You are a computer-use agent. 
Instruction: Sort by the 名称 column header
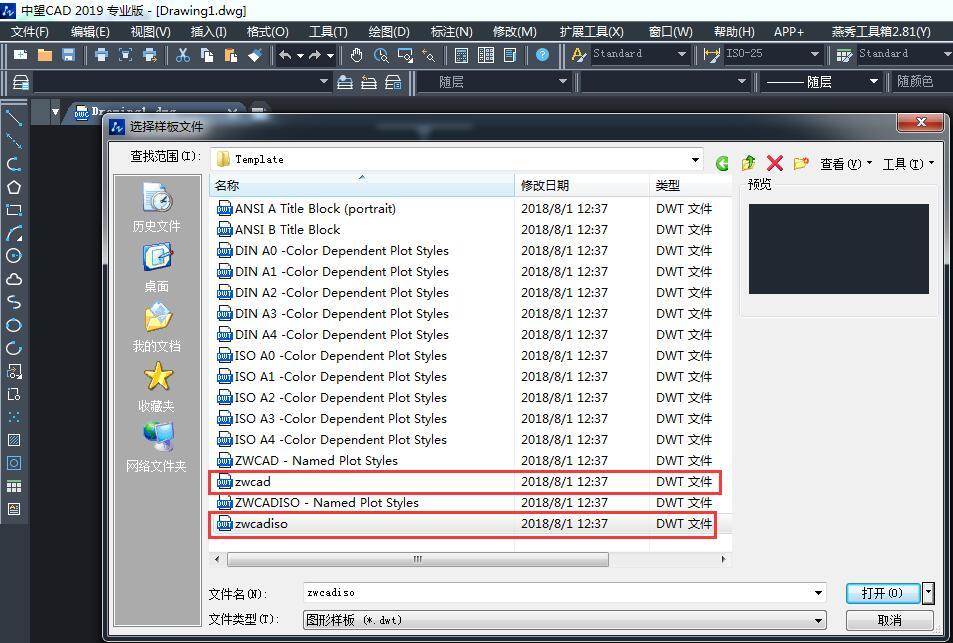(362, 185)
